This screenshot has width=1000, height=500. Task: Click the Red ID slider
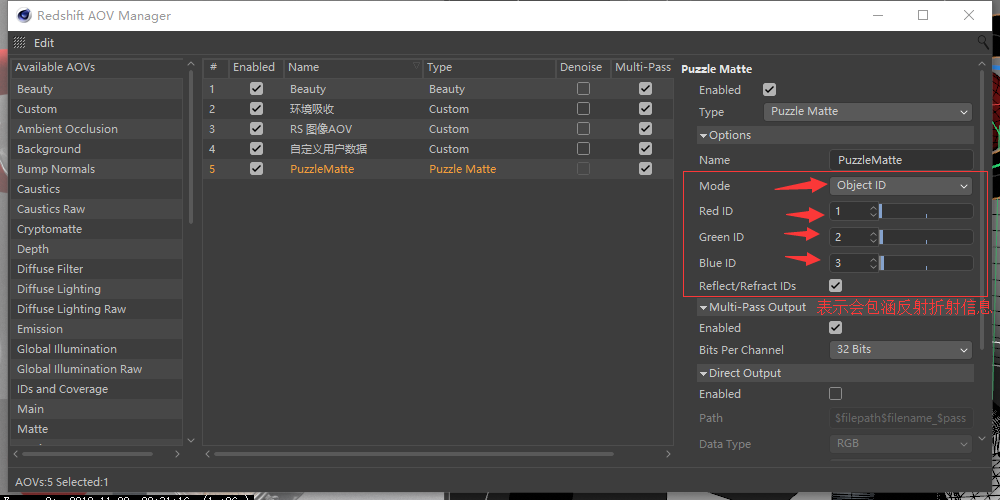pyautogui.click(x=926, y=211)
